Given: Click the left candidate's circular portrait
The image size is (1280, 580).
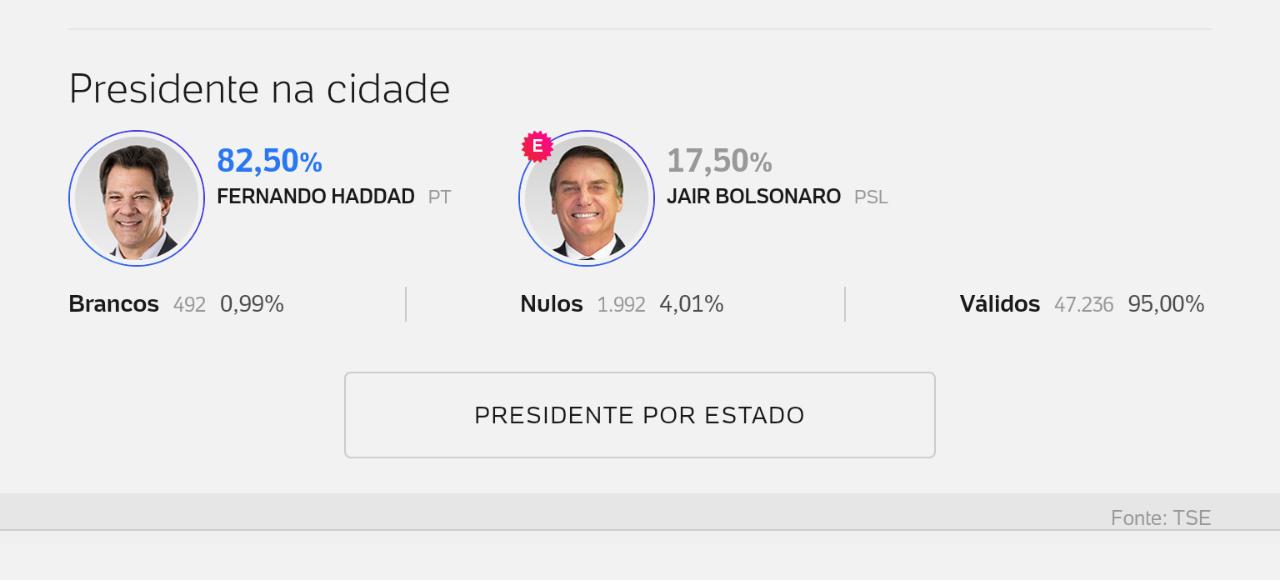Looking at the screenshot, I should [137, 198].
